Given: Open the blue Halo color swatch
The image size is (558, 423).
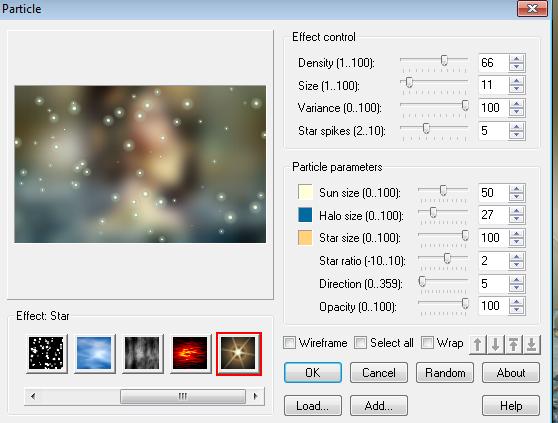Looking at the screenshot, I should (305, 215).
